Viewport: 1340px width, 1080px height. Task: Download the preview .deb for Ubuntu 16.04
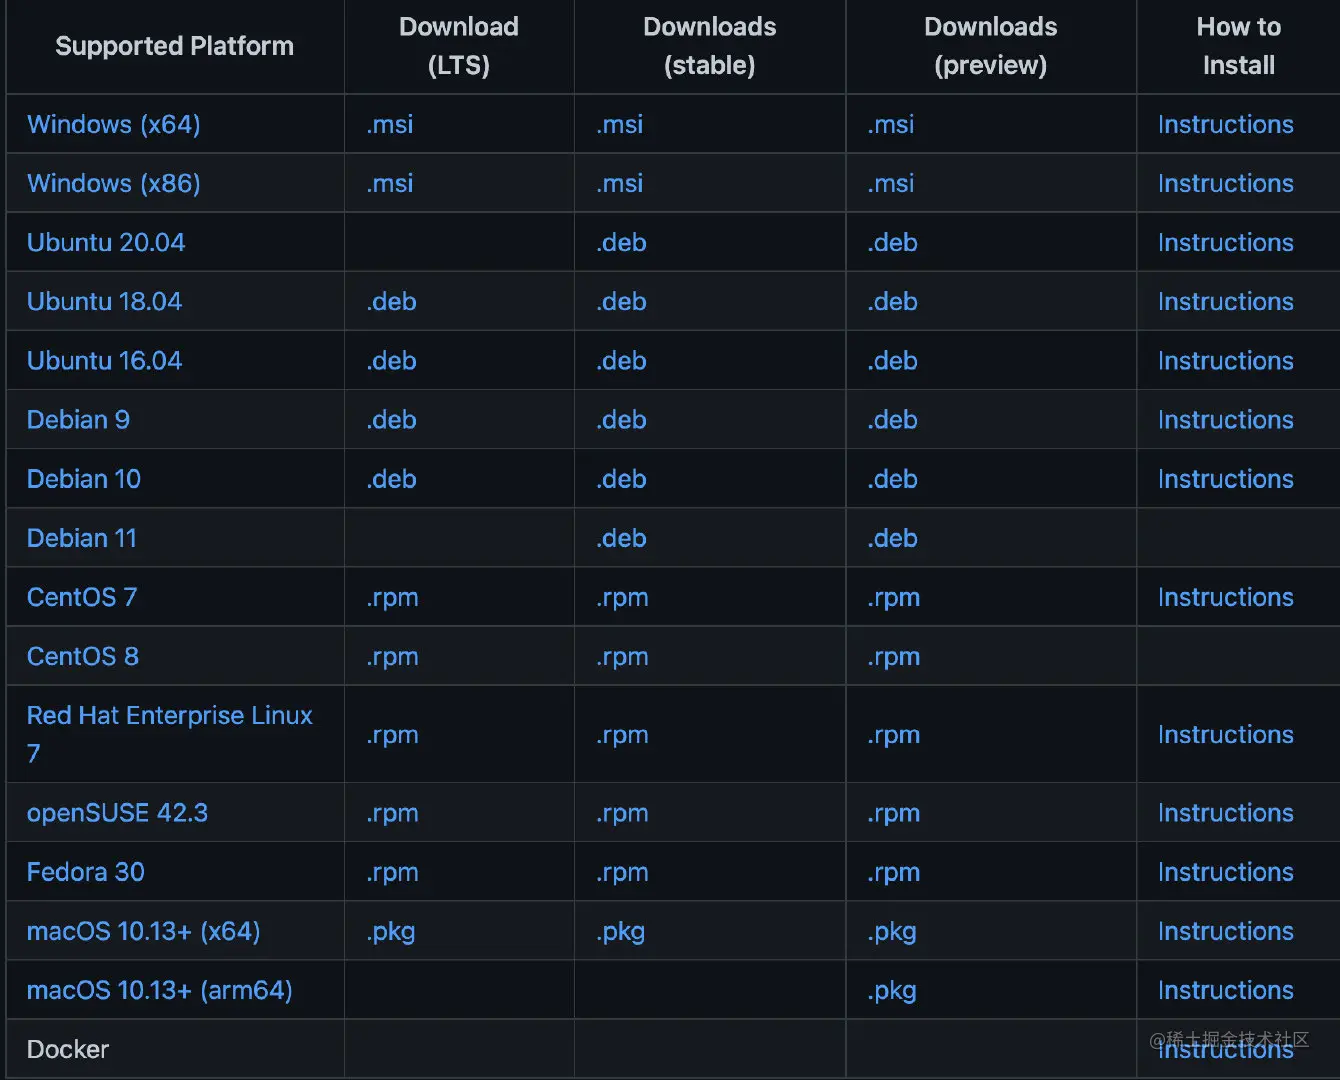click(893, 360)
